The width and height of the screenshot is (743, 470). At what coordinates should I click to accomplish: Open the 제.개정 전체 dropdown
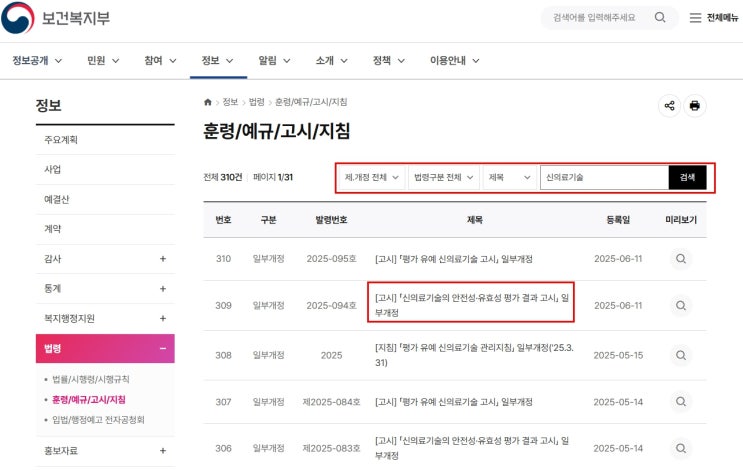(372, 177)
